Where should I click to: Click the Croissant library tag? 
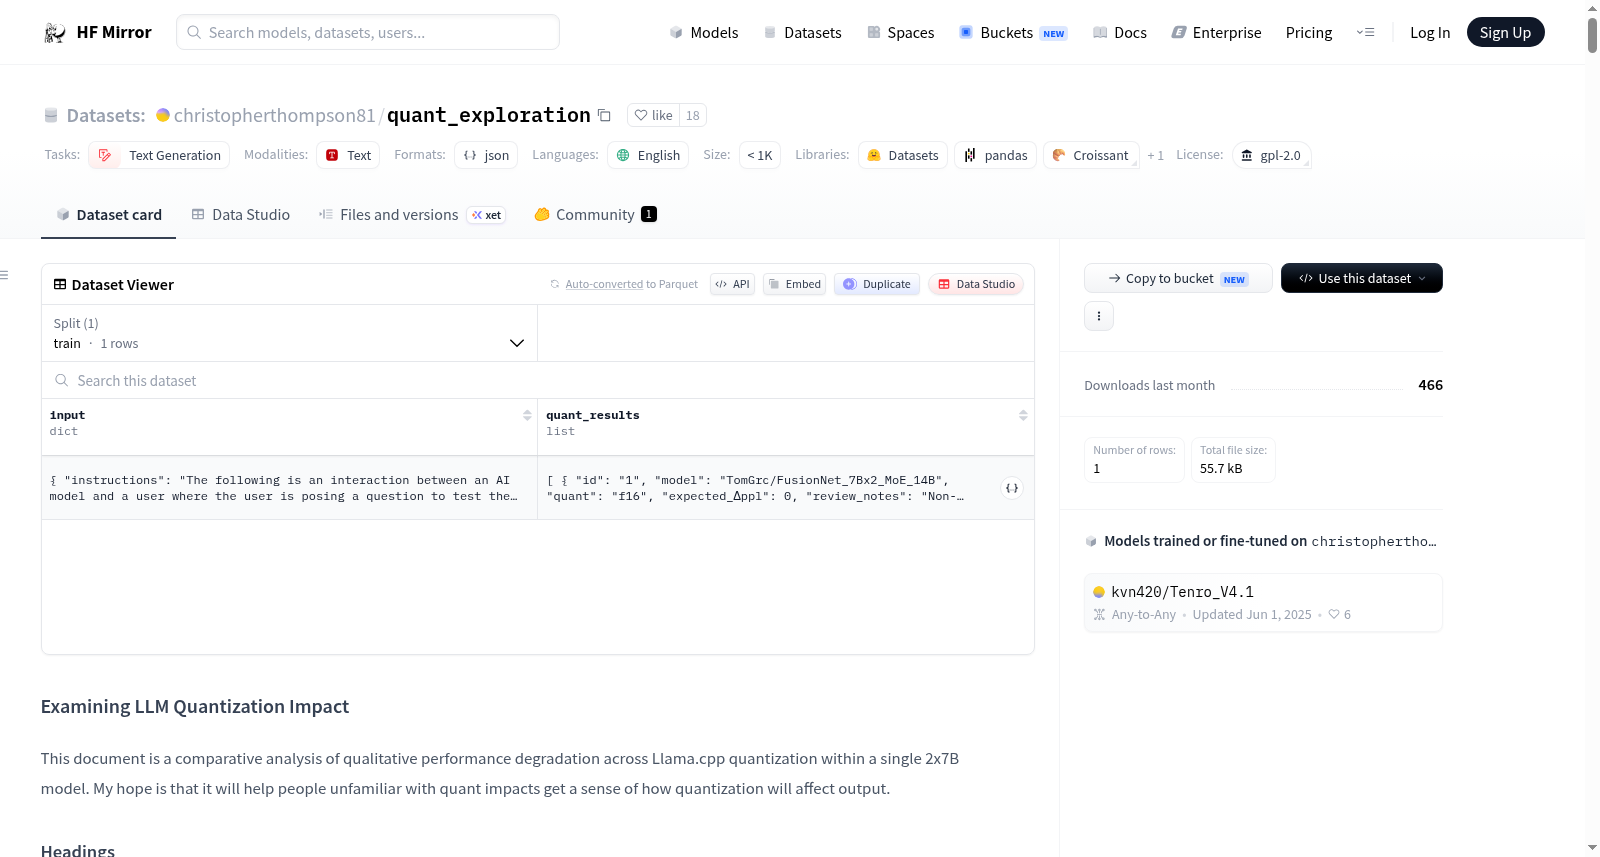pos(1091,155)
